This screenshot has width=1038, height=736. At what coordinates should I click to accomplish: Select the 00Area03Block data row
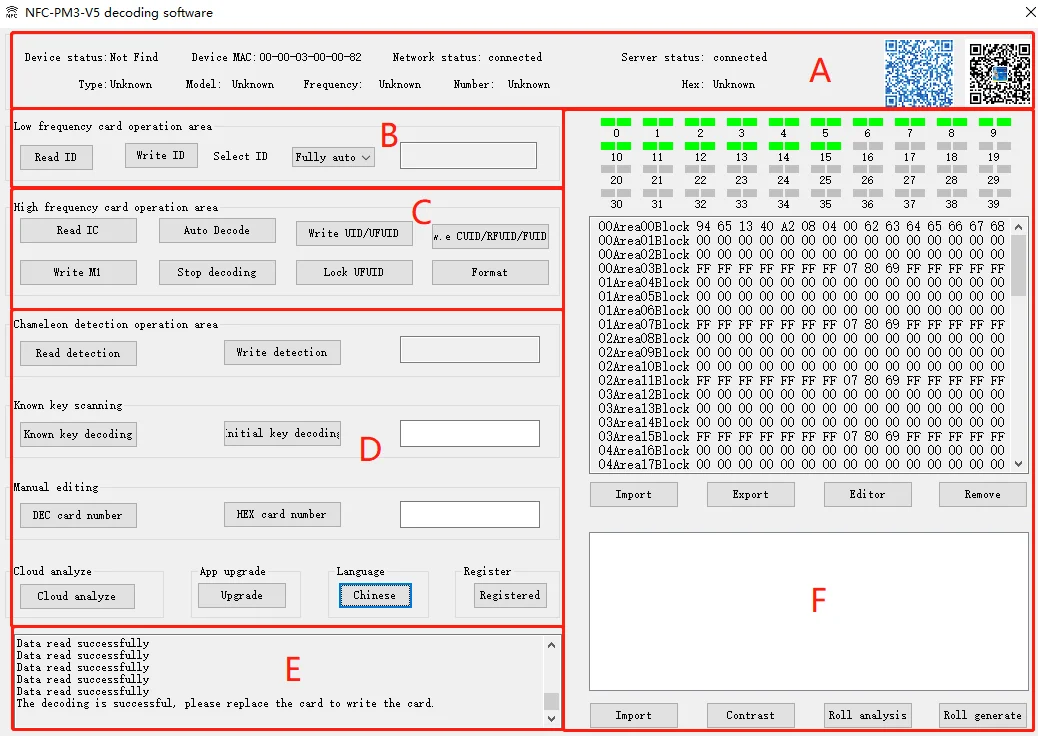point(801,269)
